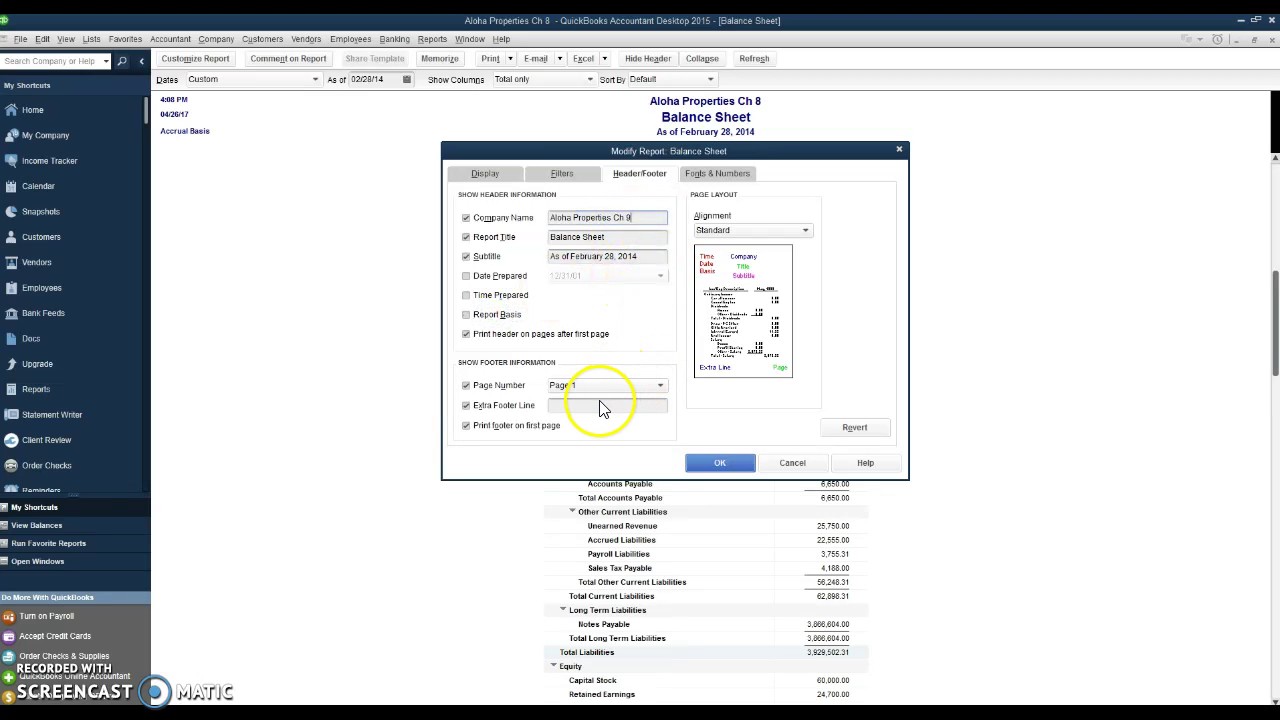1280x720 pixels.
Task: Click the Customize Report button
Action: [195, 59]
